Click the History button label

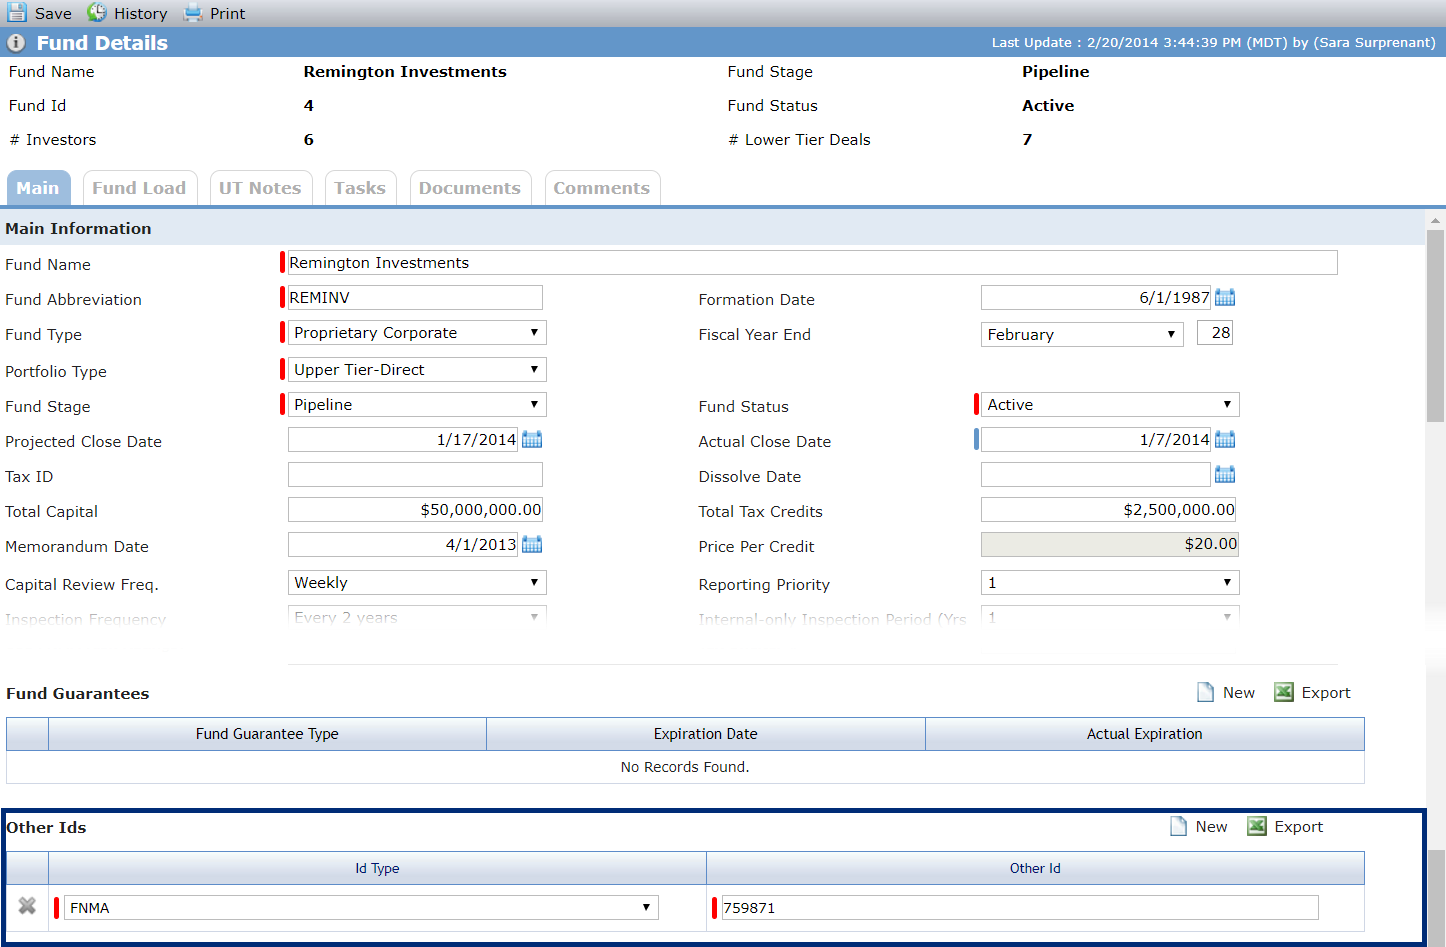click(141, 14)
